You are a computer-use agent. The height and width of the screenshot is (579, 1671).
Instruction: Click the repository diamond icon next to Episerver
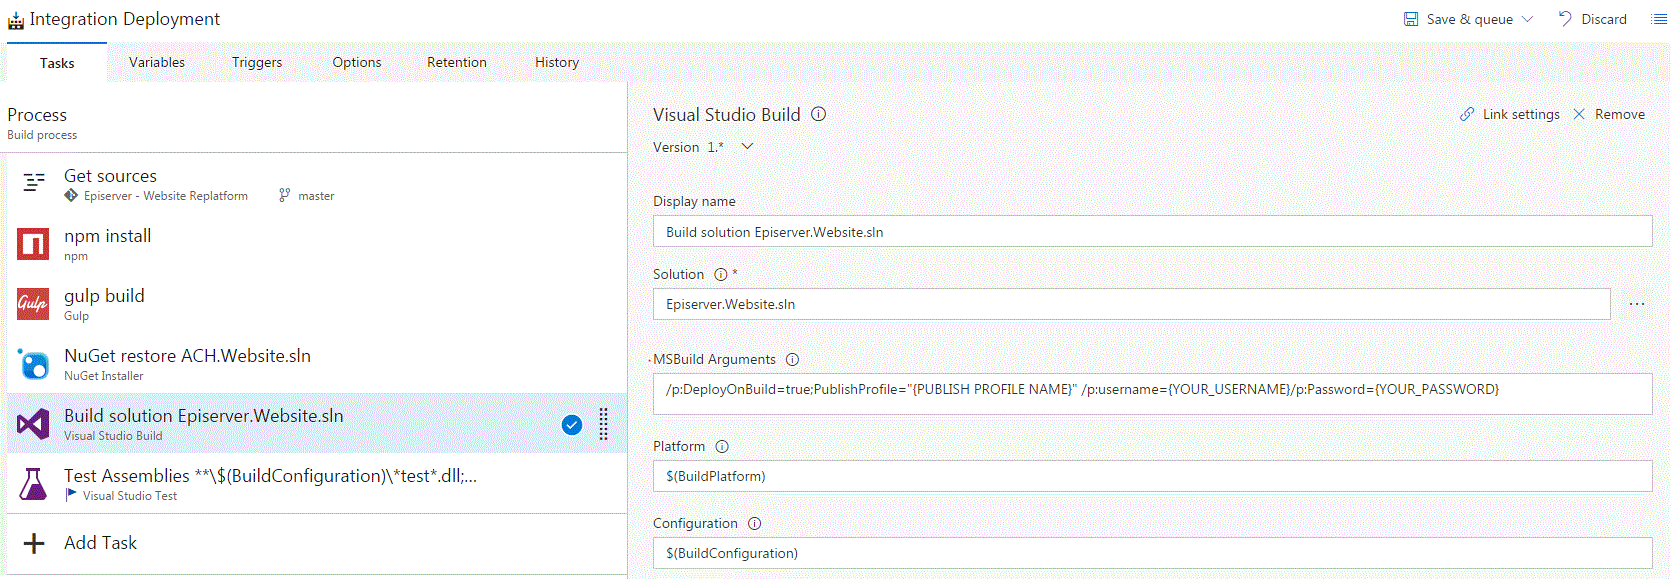(x=71, y=196)
